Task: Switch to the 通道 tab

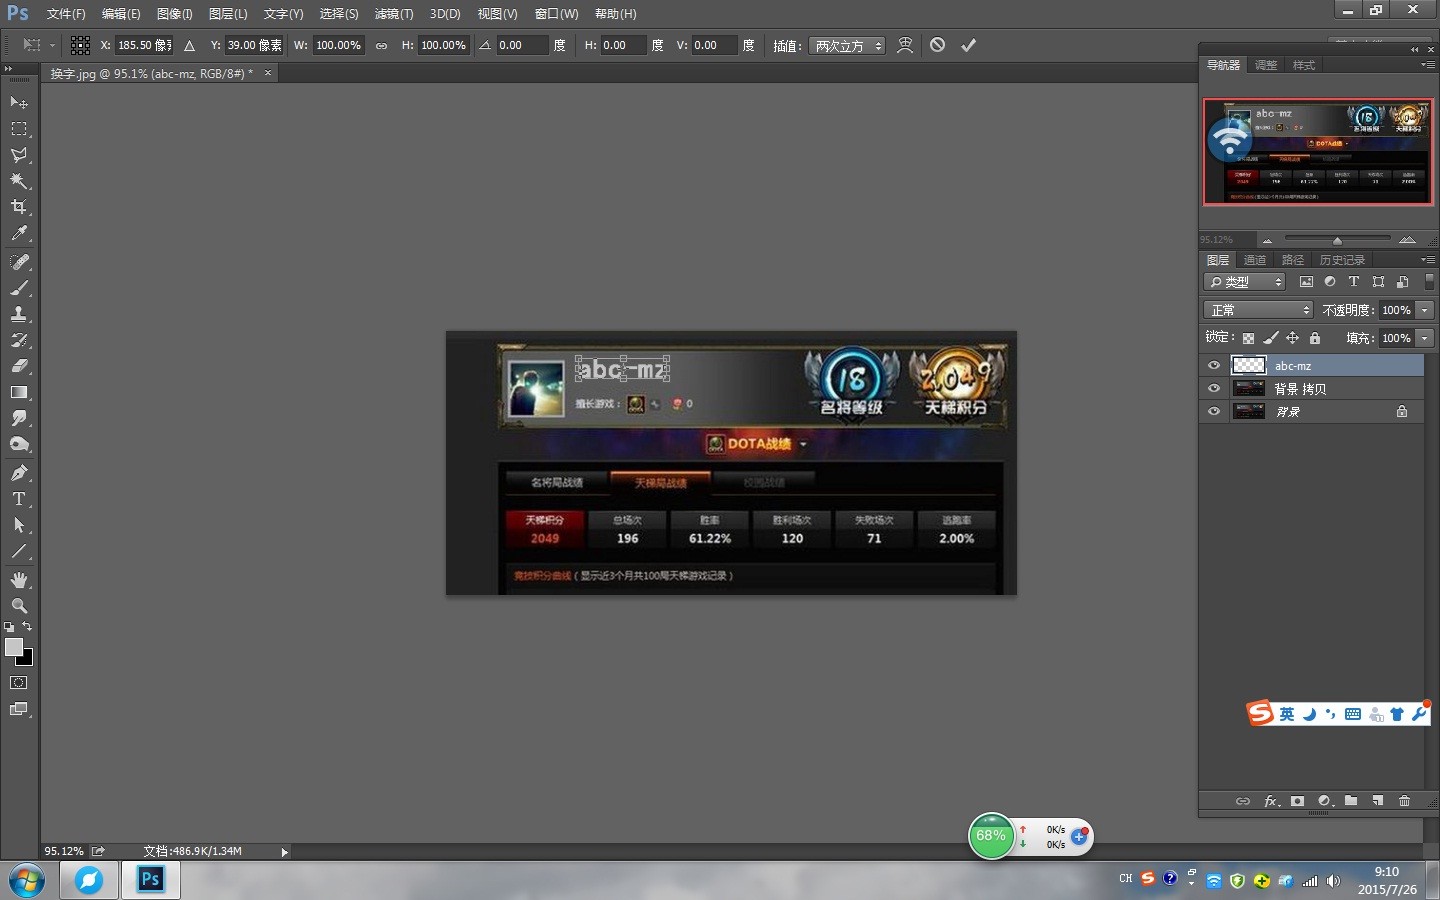Action: pos(1255,260)
